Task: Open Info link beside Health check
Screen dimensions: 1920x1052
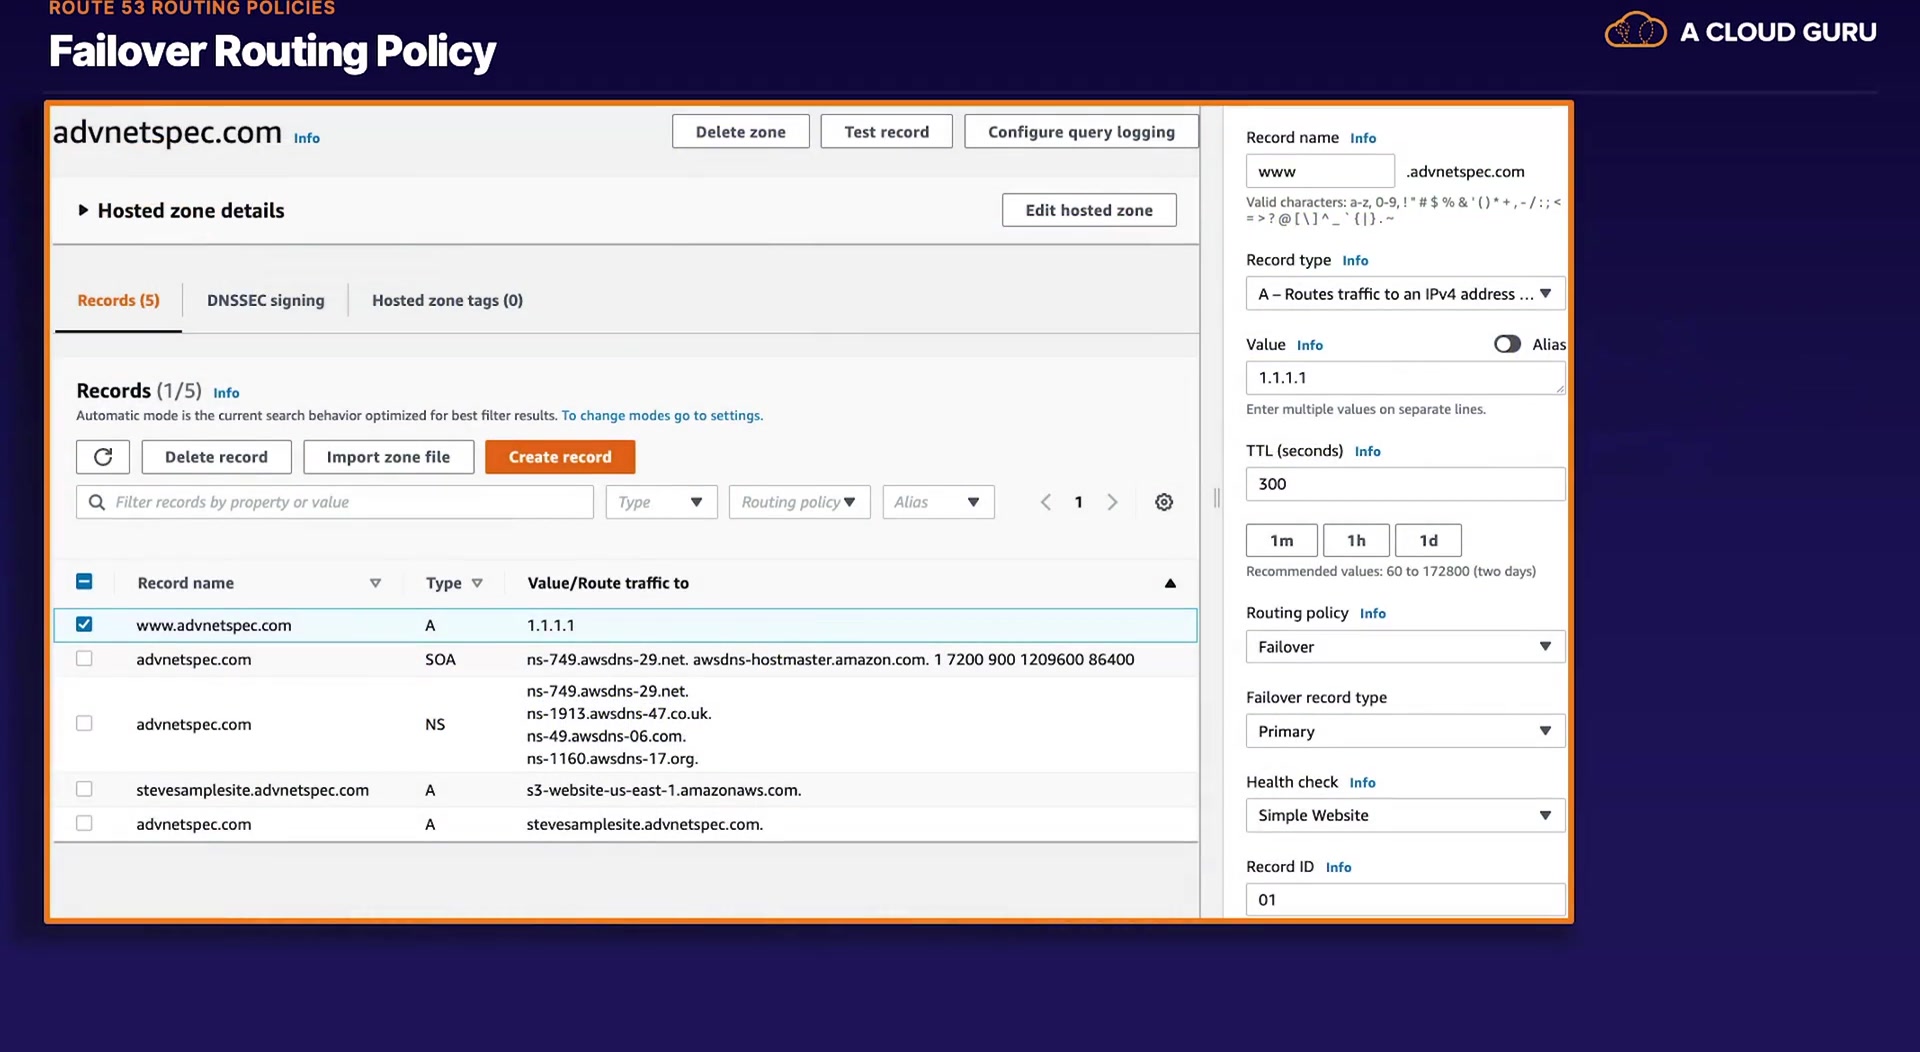Action: 1362,783
